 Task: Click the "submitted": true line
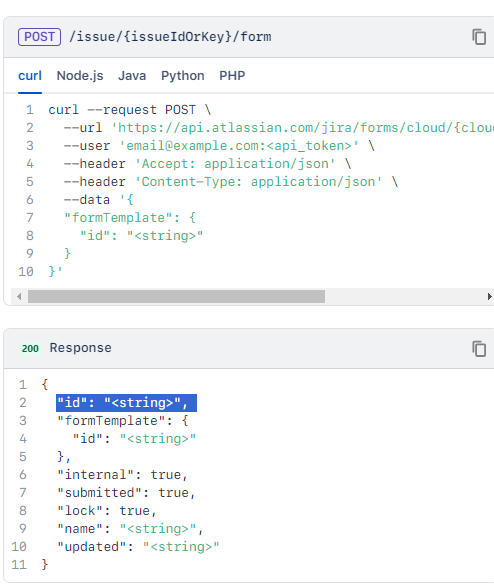pyautogui.click(x=126, y=493)
